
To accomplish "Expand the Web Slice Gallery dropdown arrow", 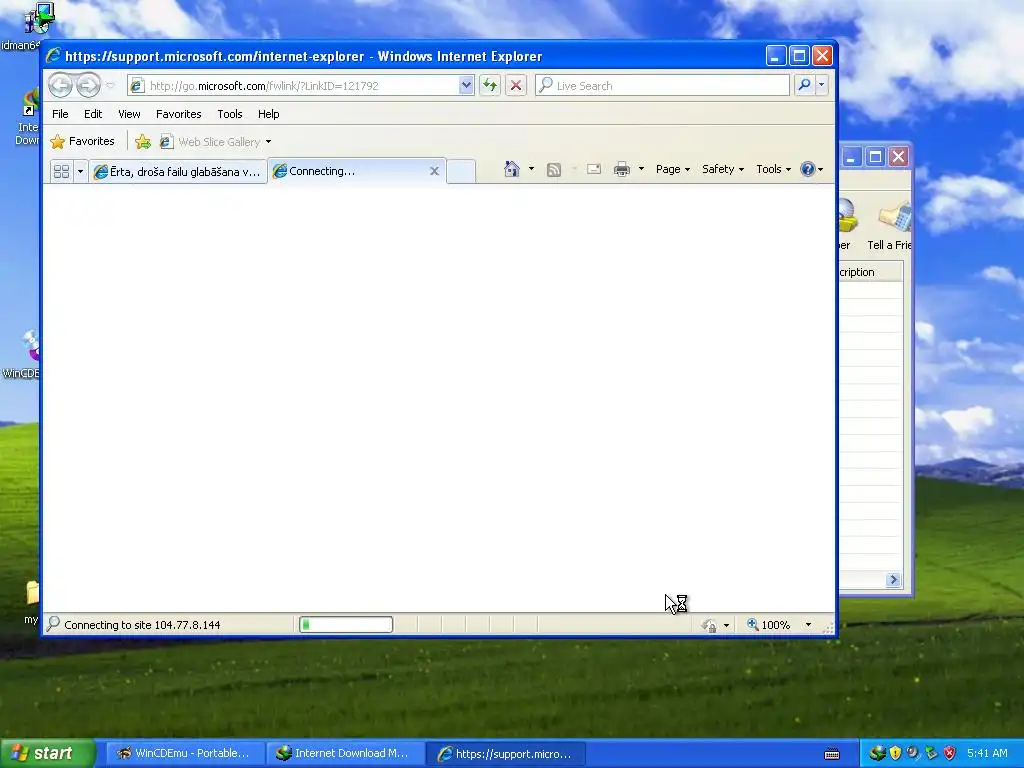I will [x=268, y=142].
